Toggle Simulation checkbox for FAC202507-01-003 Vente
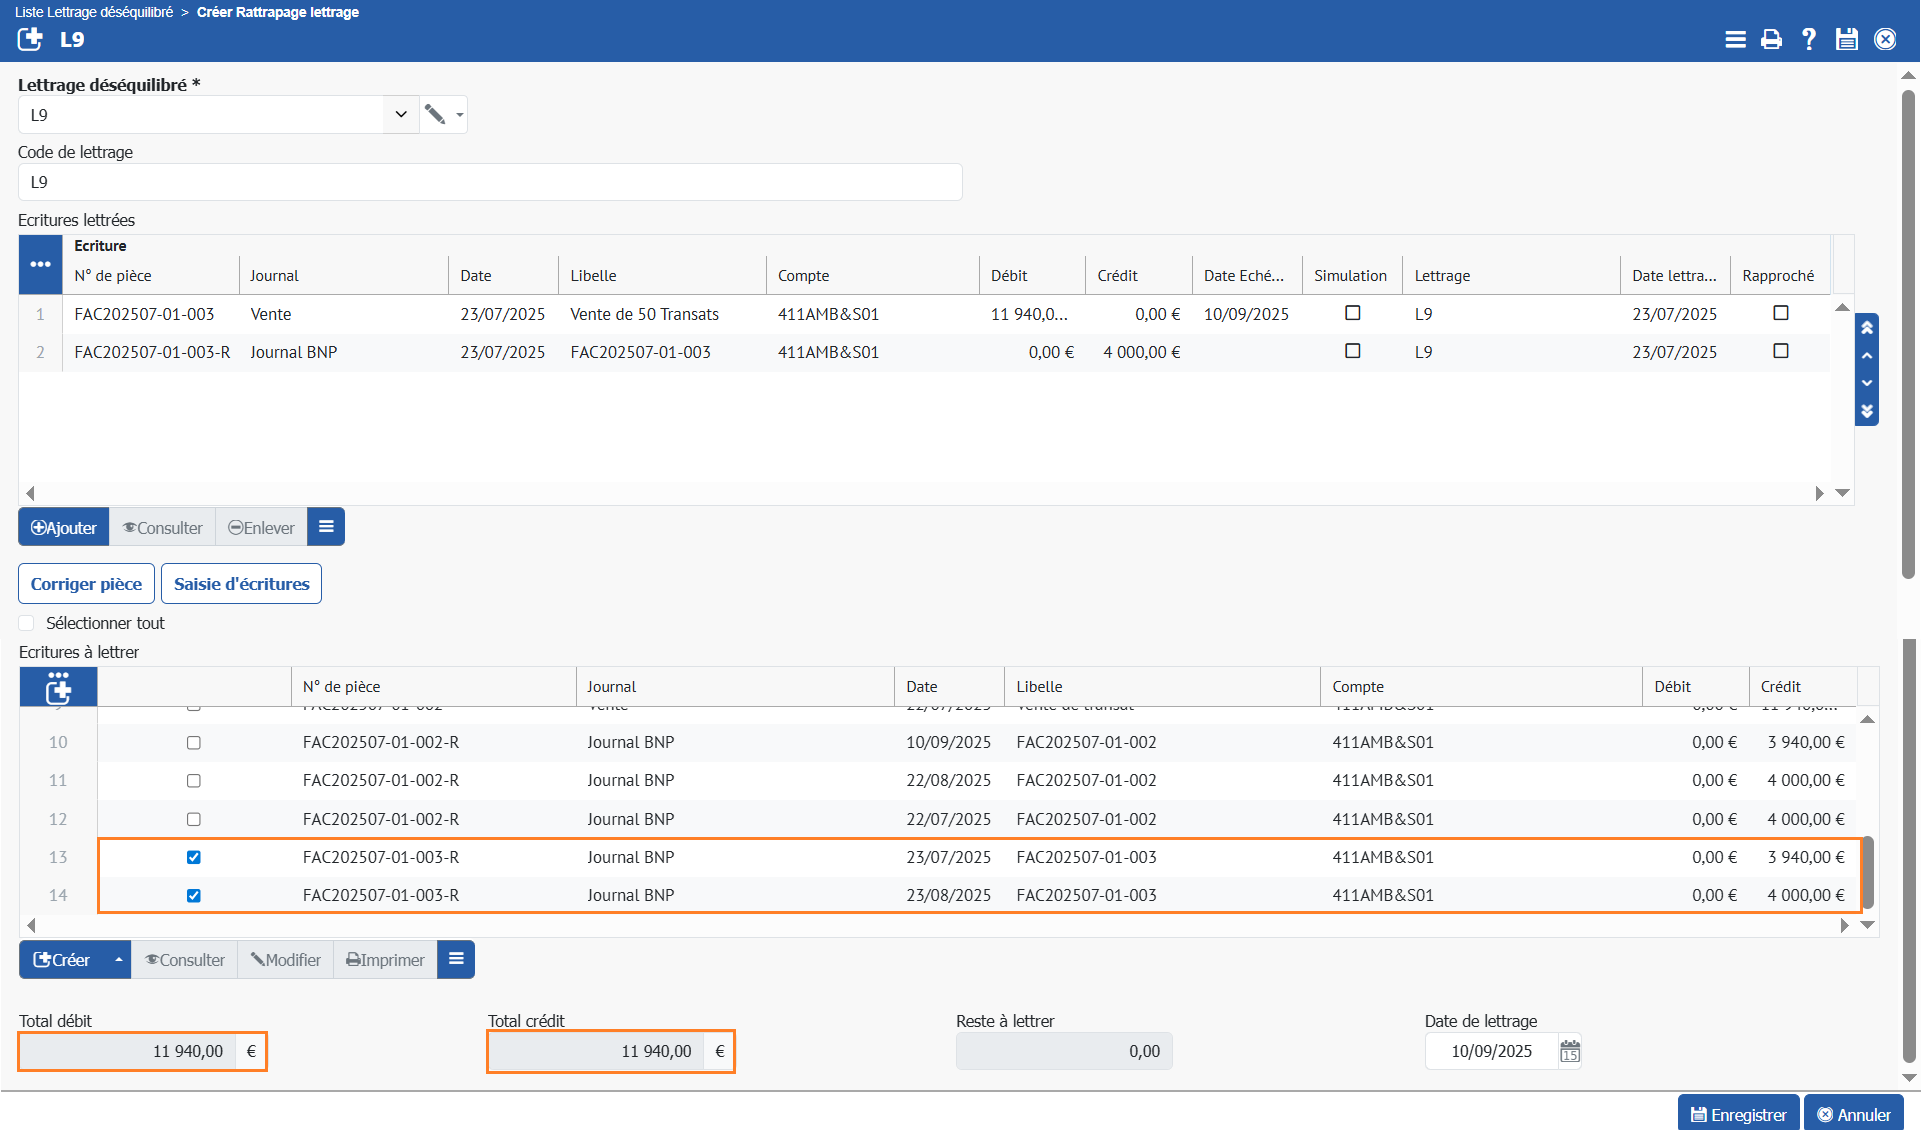The width and height of the screenshot is (1926, 1136). click(1352, 313)
